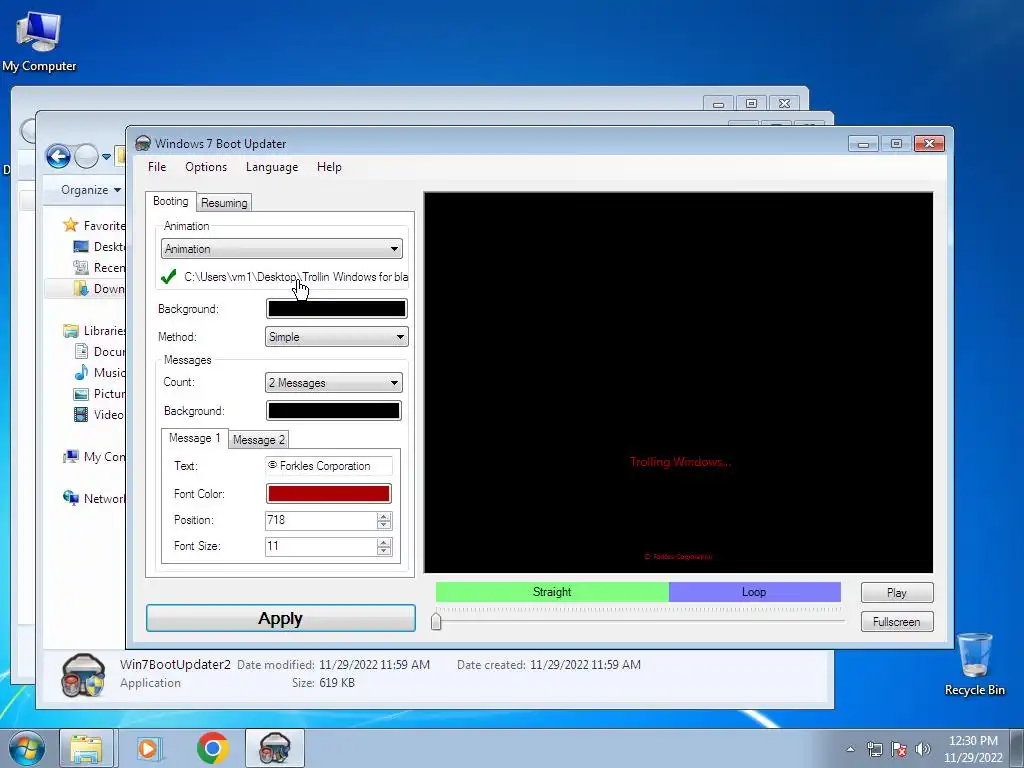
Task: Click the purple Loop timeline section
Action: tap(754, 592)
